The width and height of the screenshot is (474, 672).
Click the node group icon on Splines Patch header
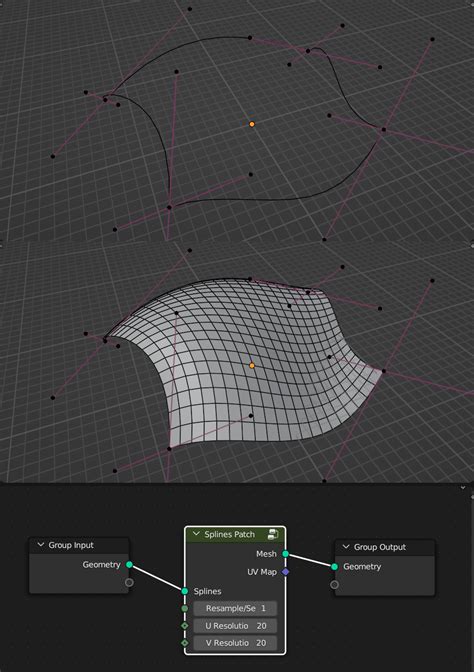click(273, 534)
